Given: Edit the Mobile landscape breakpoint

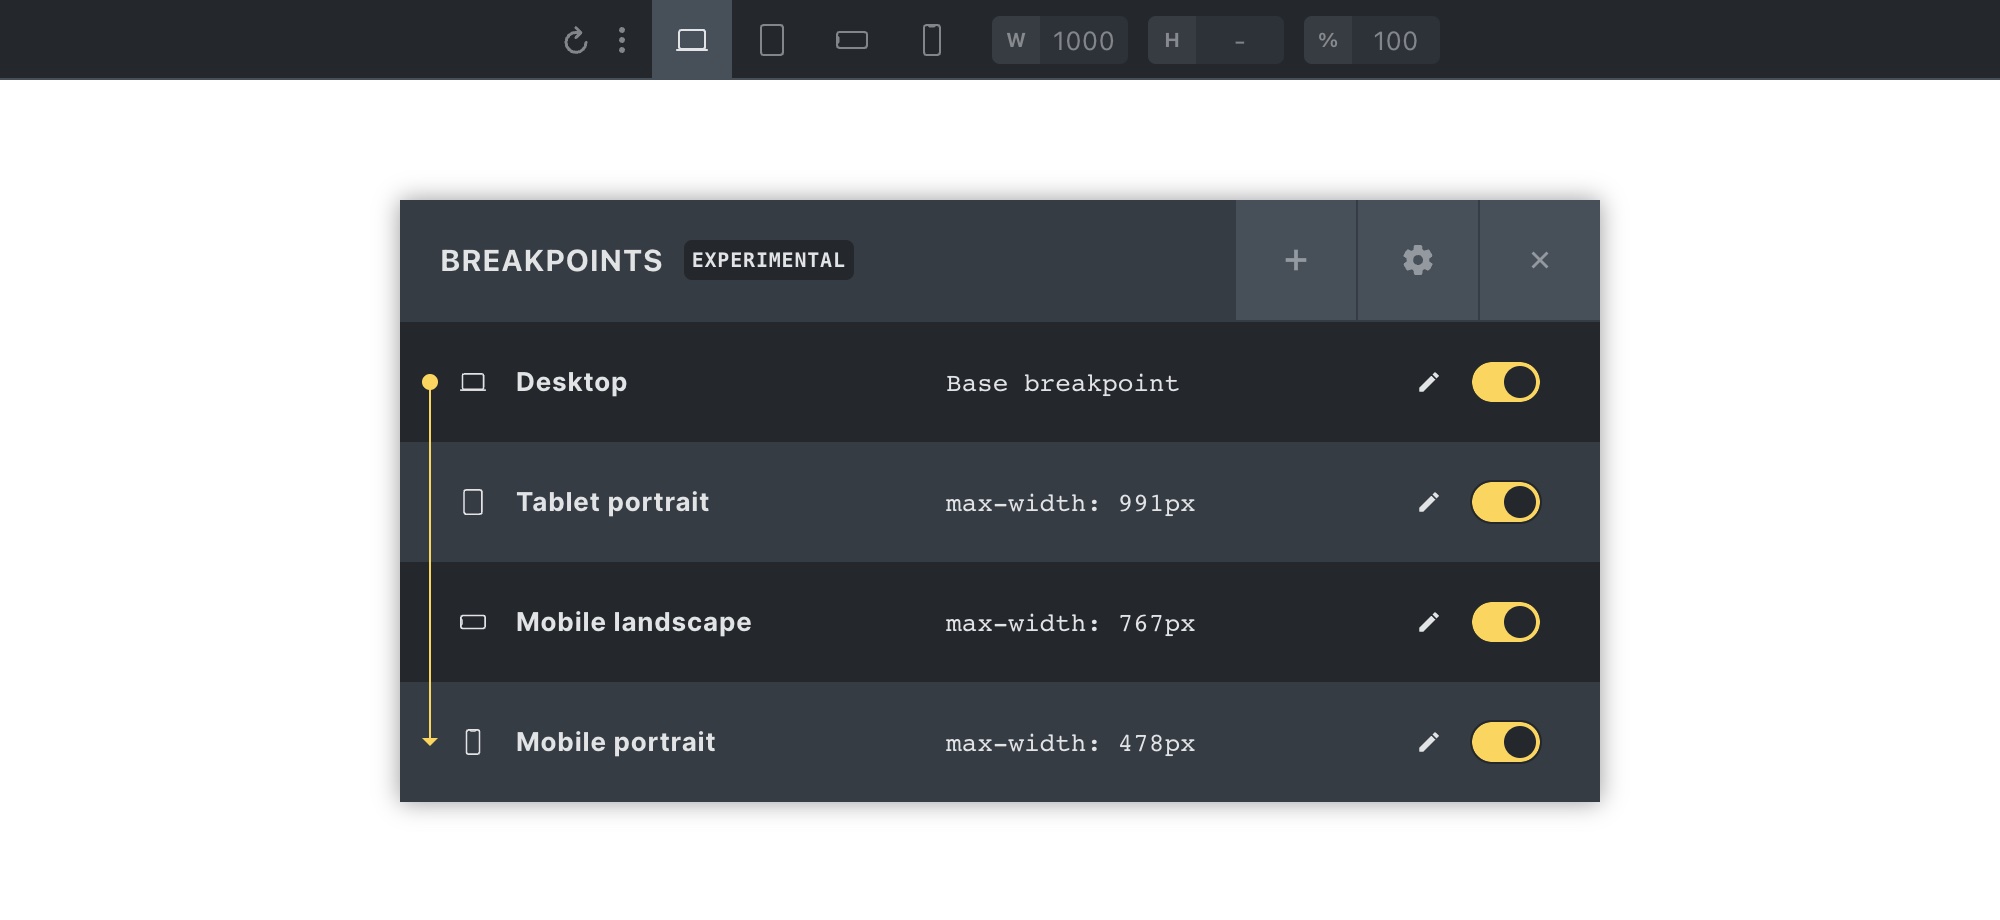Looking at the screenshot, I should point(1429,622).
